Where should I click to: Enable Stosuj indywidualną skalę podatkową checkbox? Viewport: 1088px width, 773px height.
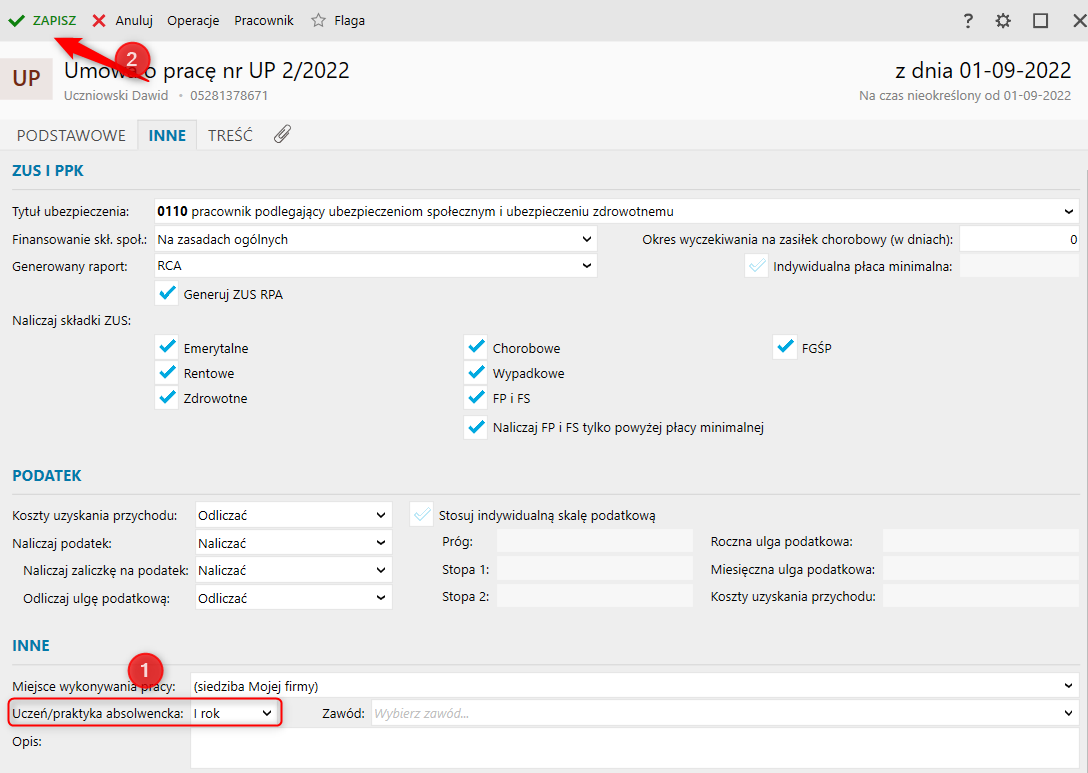[x=421, y=515]
